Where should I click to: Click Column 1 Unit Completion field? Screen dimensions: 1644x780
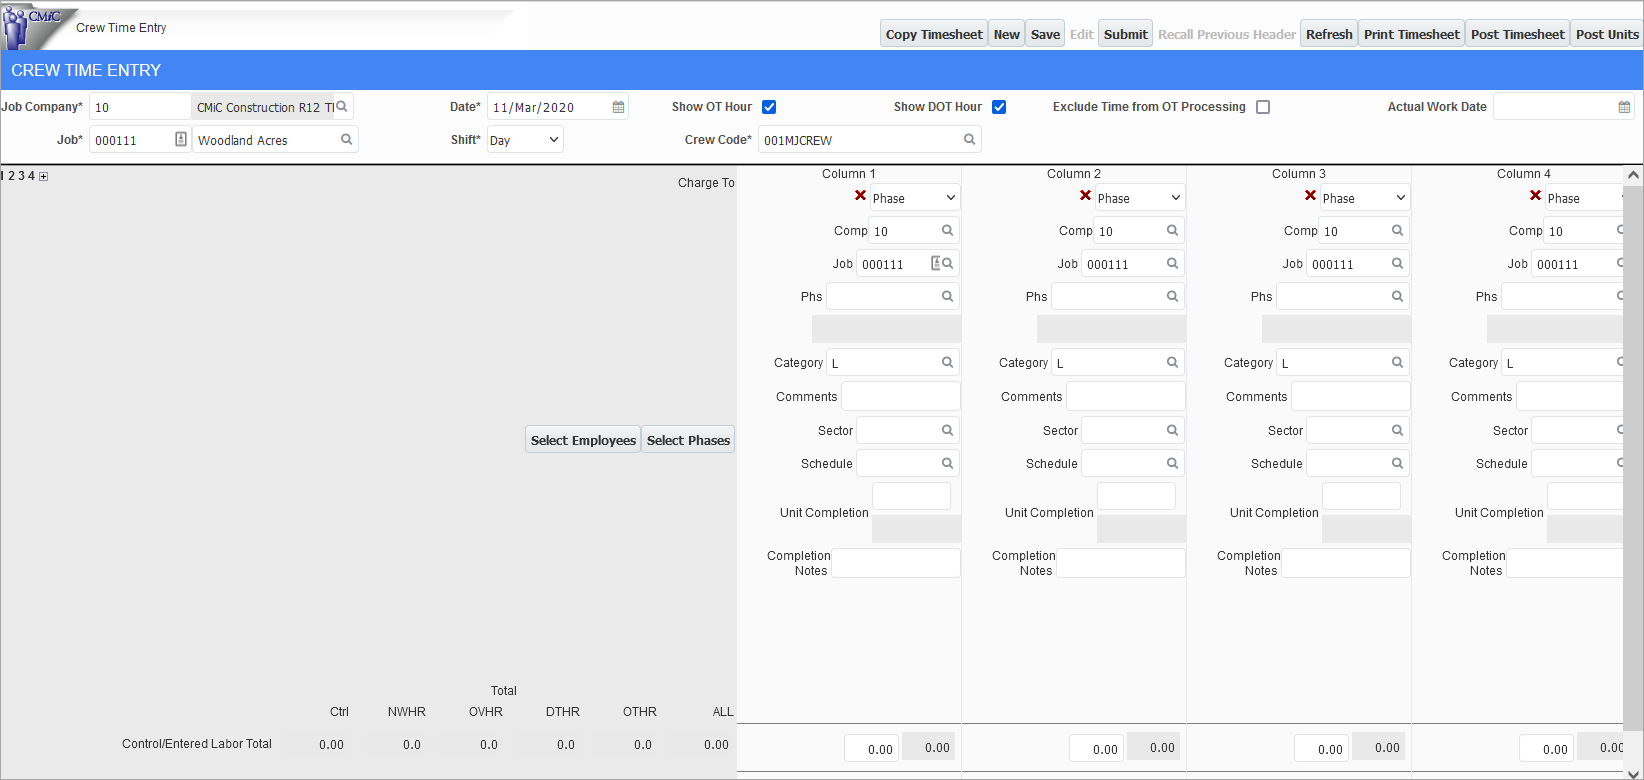pos(911,496)
